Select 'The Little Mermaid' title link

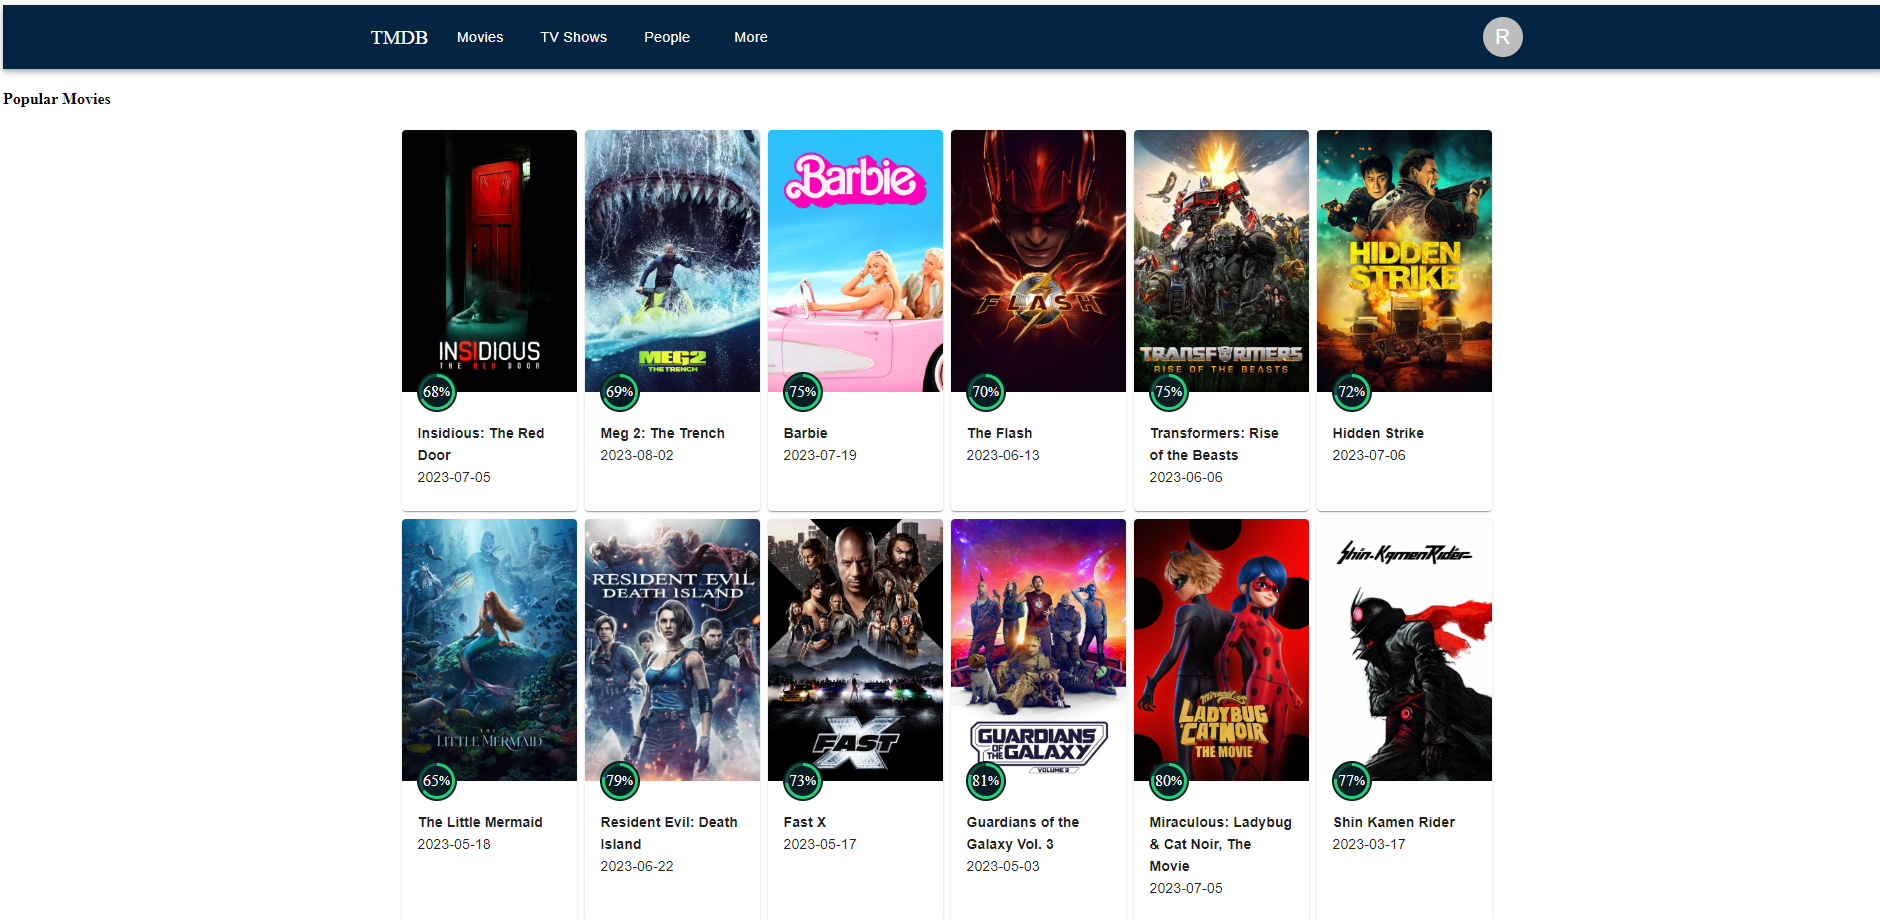tap(480, 822)
